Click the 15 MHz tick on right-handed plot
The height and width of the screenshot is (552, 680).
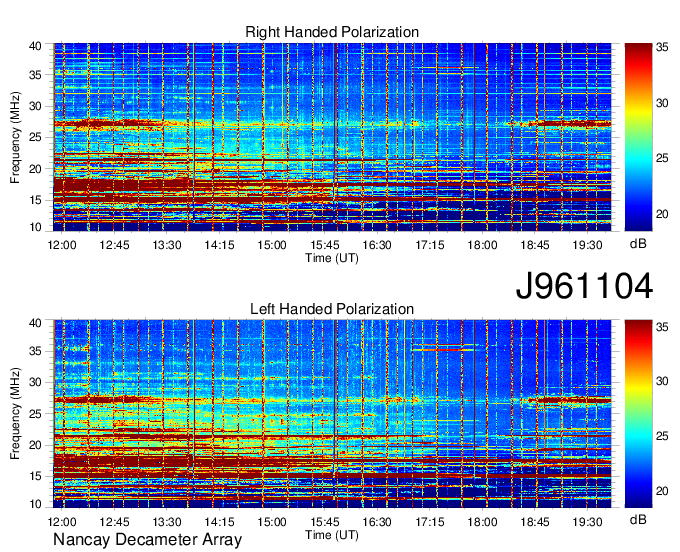(x=36, y=200)
